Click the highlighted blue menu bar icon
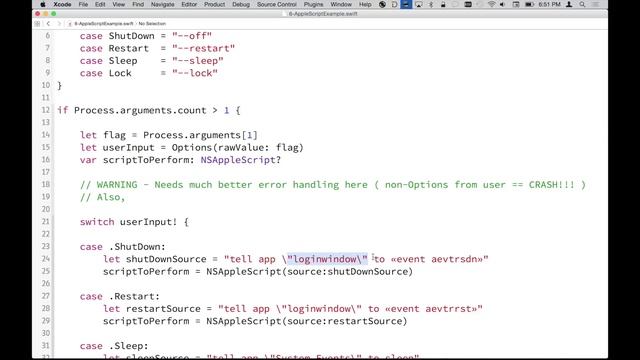This screenshot has width=640, height=360. 406,4
